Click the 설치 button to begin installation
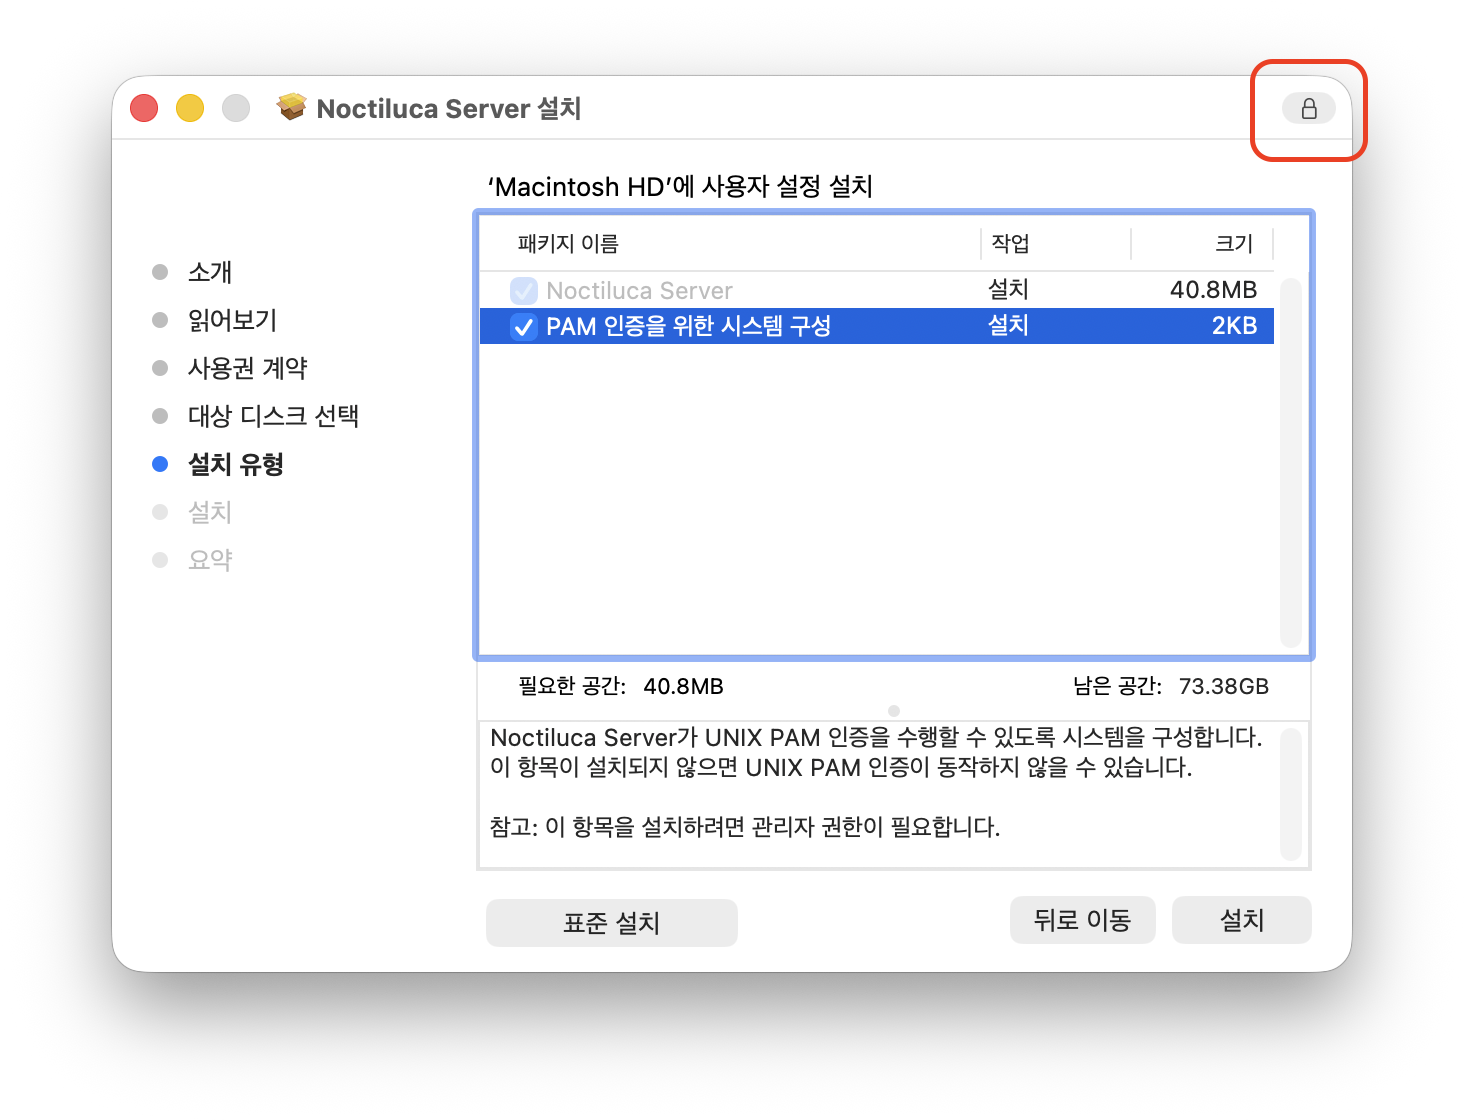This screenshot has height=1120, width=1464. [1241, 919]
